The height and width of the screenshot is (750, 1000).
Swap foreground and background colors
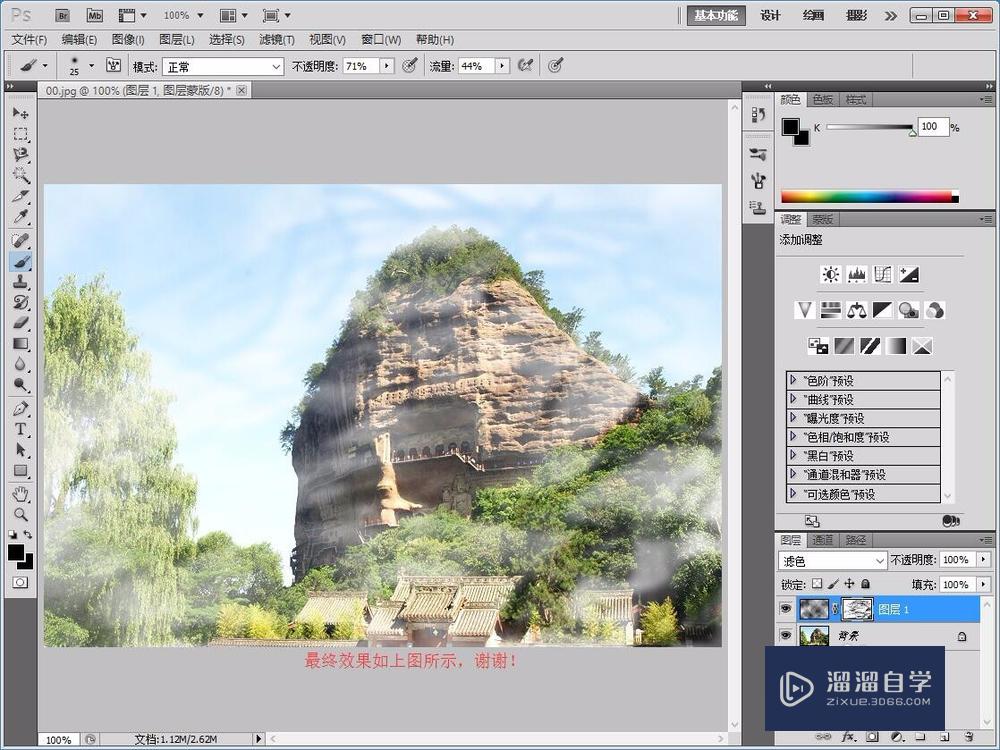[x=28, y=534]
